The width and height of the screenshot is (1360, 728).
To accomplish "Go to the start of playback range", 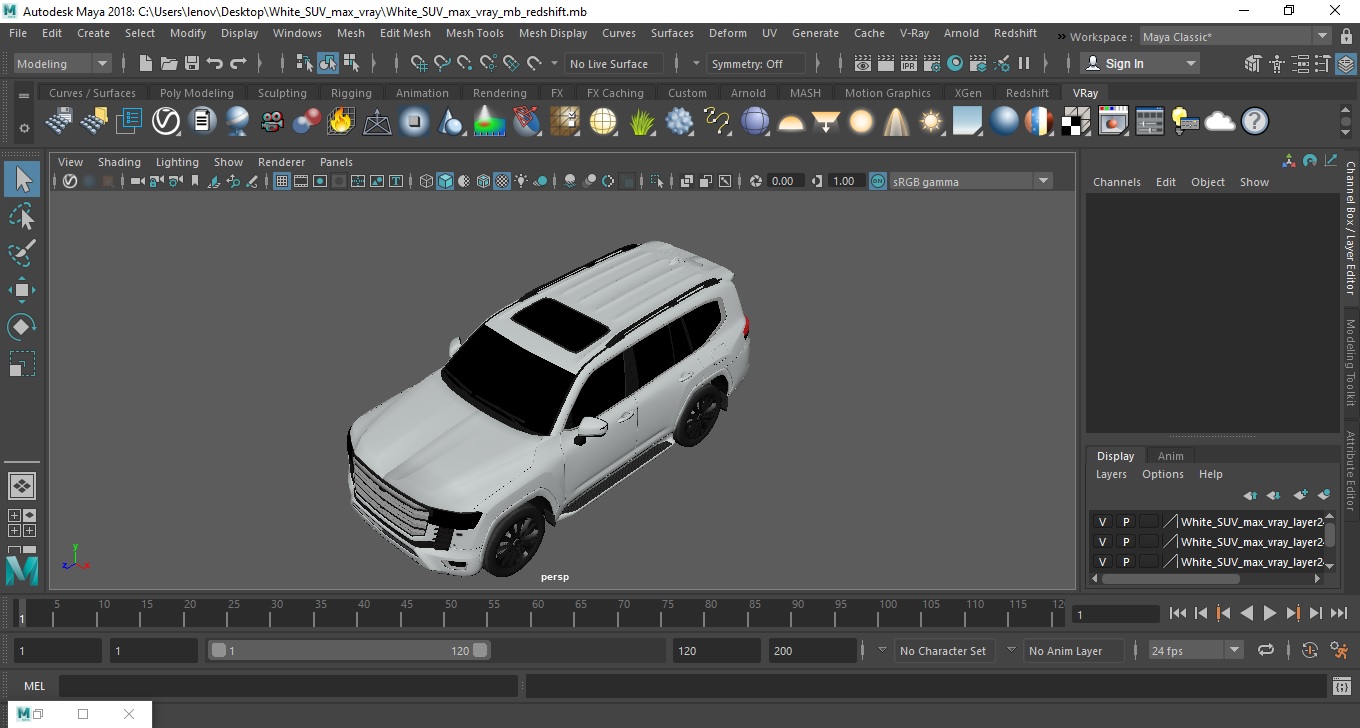I will click(1178, 614).
